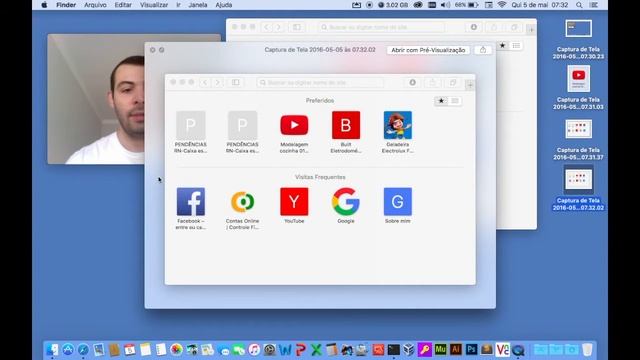This screenshot has height=360, width=640.
Task: Click the Quick Look expand window button
Action: (162, 50)
